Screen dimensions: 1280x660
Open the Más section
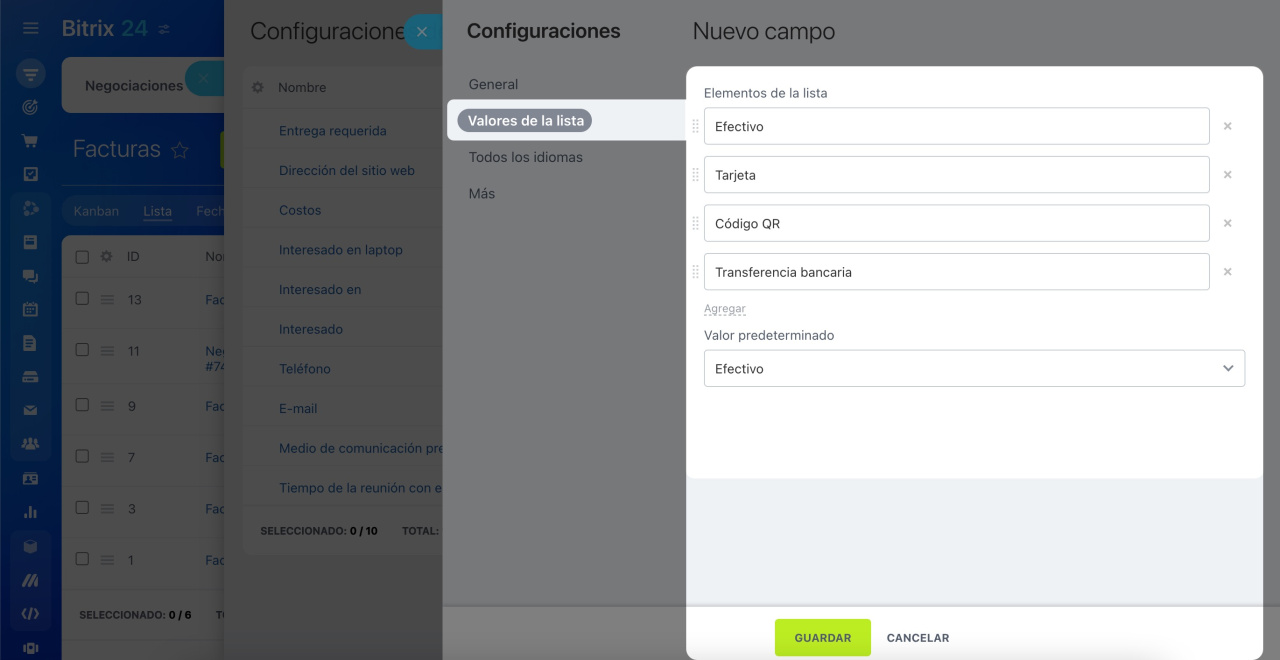pos(482,194)
